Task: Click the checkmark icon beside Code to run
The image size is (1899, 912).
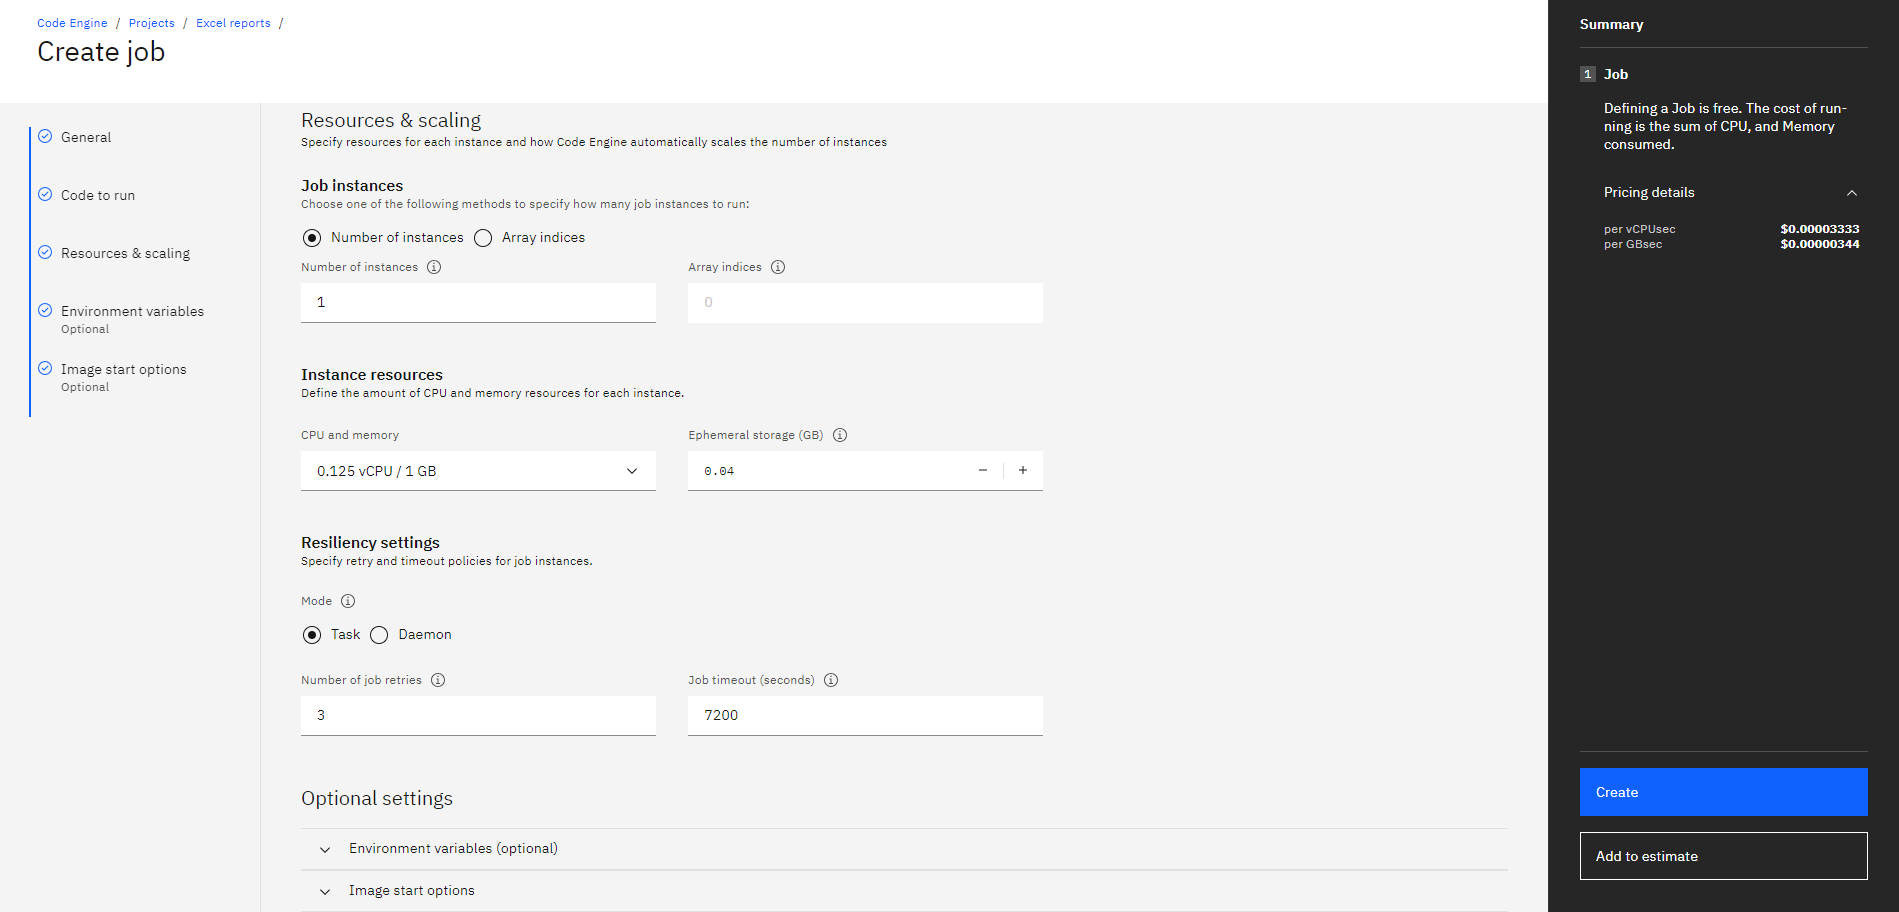Action: pyautogui.click(x=45, y=194)
